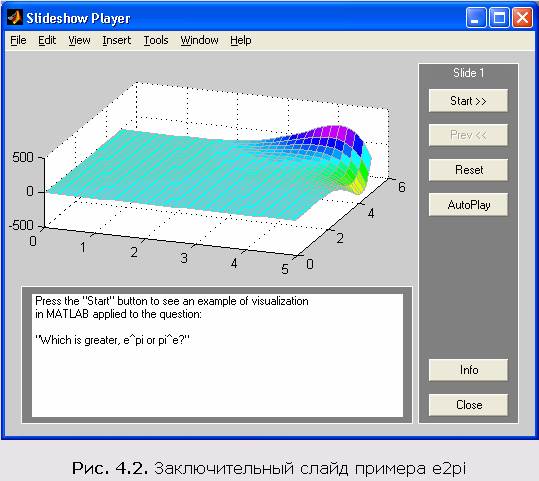Viewport: 539px width, 481px height.
Task: Open the File menu
Action: click(18, 40)
